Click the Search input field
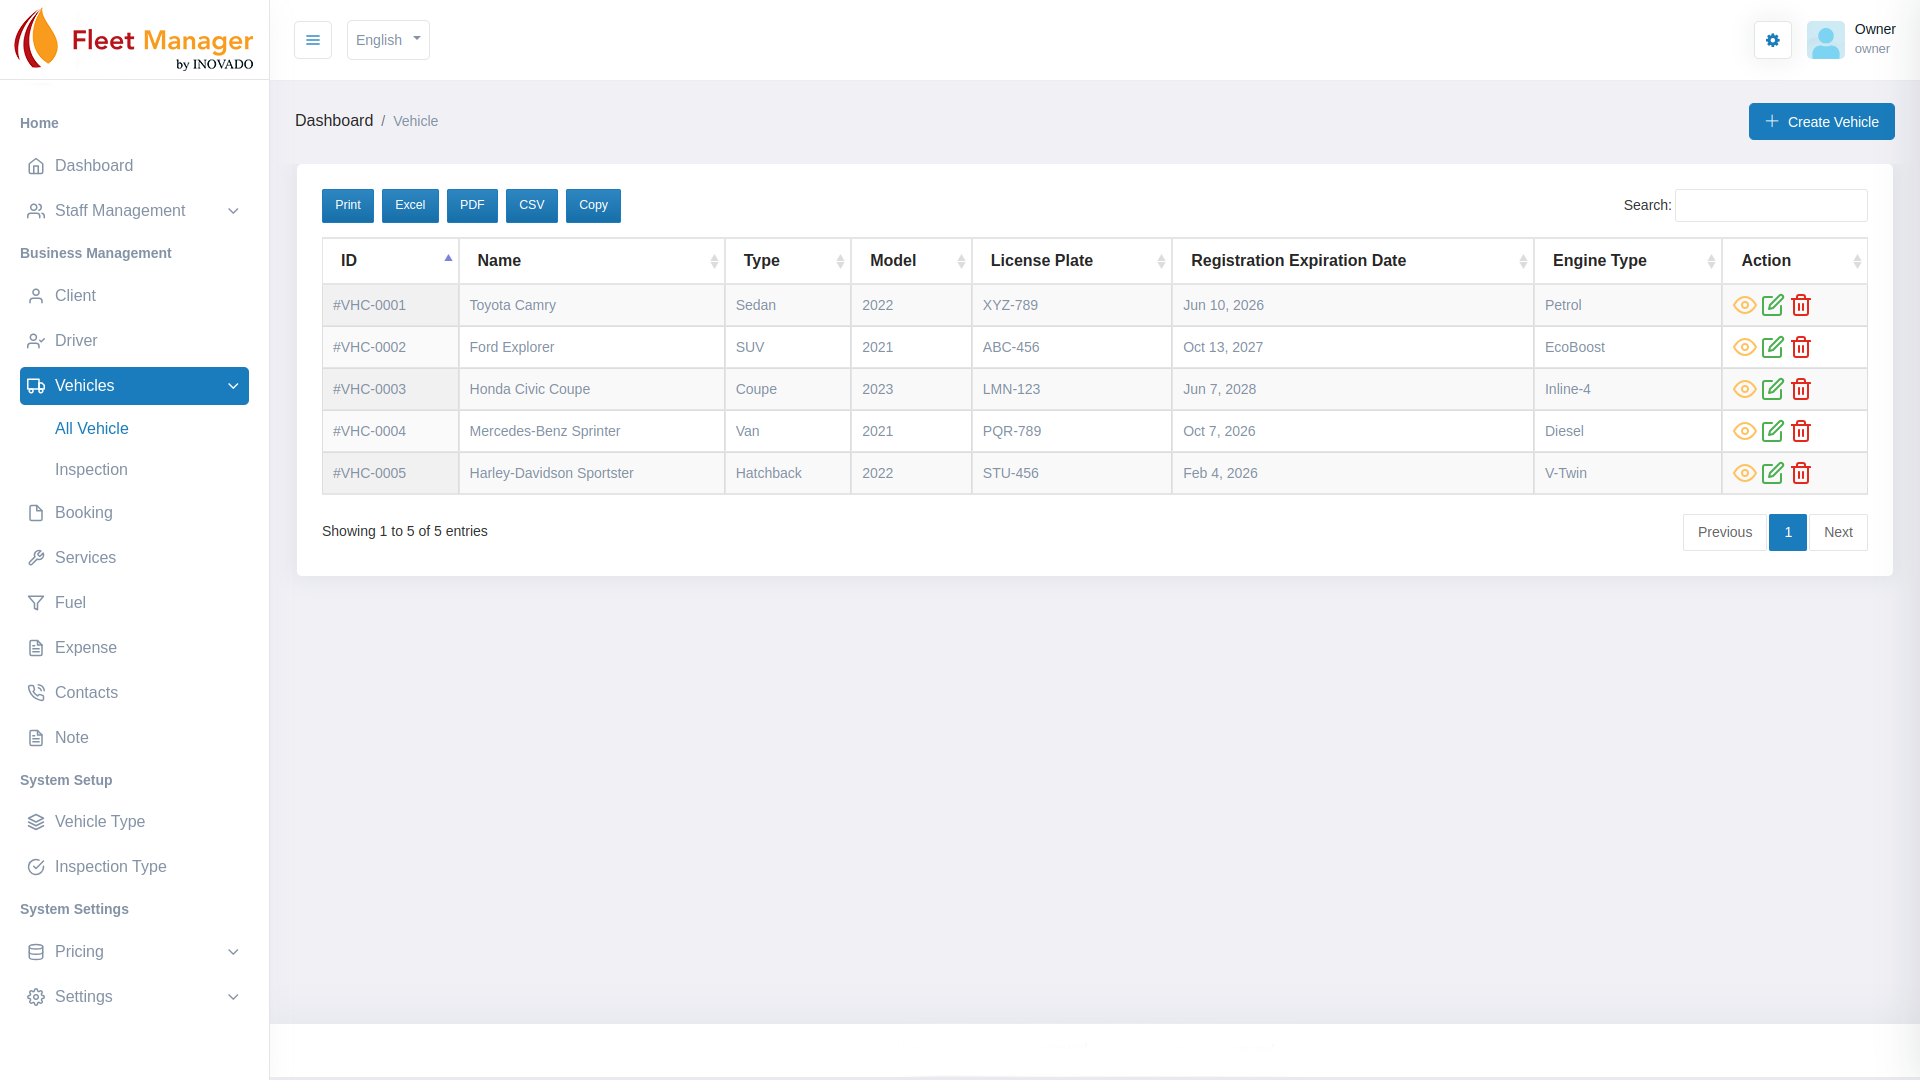 click(x=1770, y=205)
